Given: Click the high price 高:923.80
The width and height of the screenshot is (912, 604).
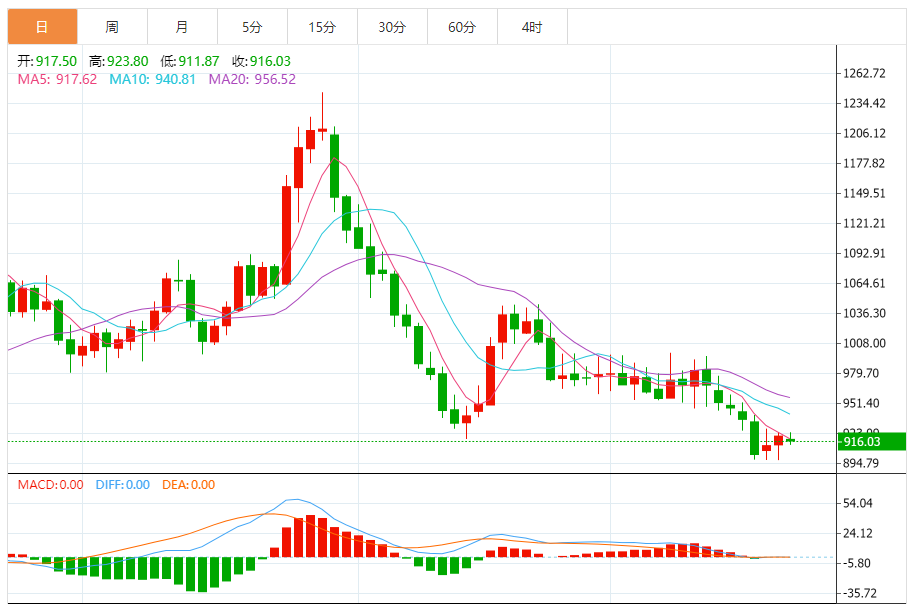Looking at the screenshot, I should (x=119, y=61).
